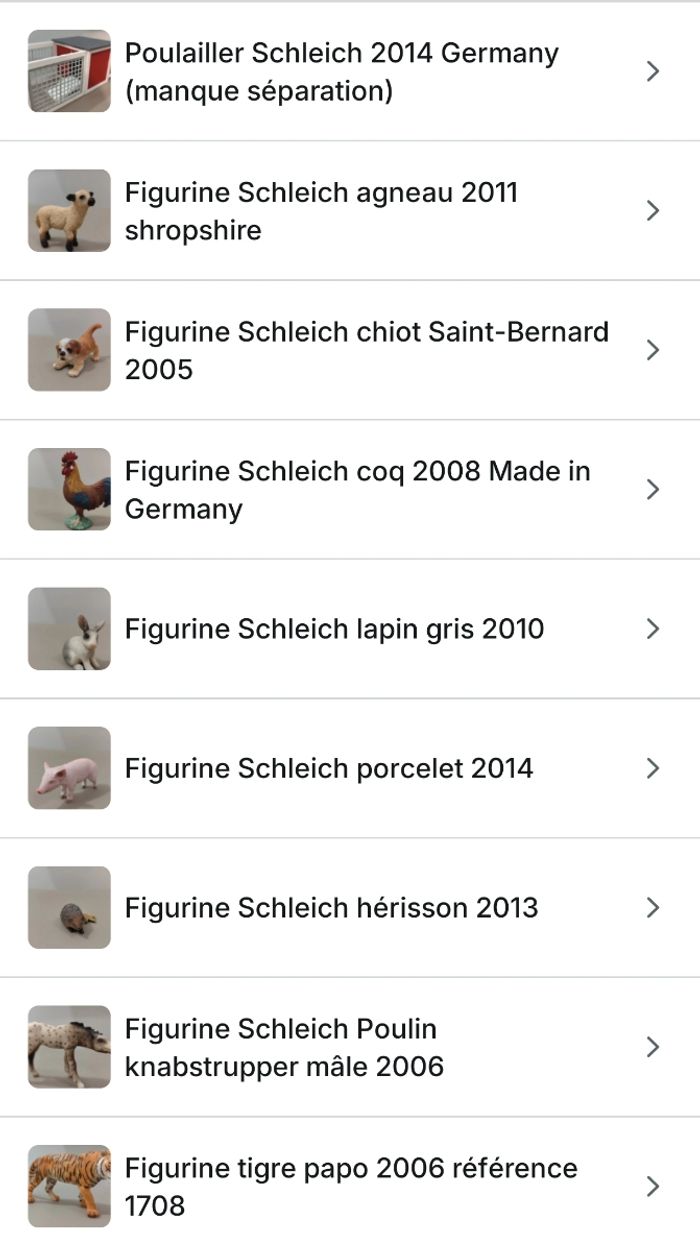Open the hedgehog figurine thumbnail

coord(69,908)
